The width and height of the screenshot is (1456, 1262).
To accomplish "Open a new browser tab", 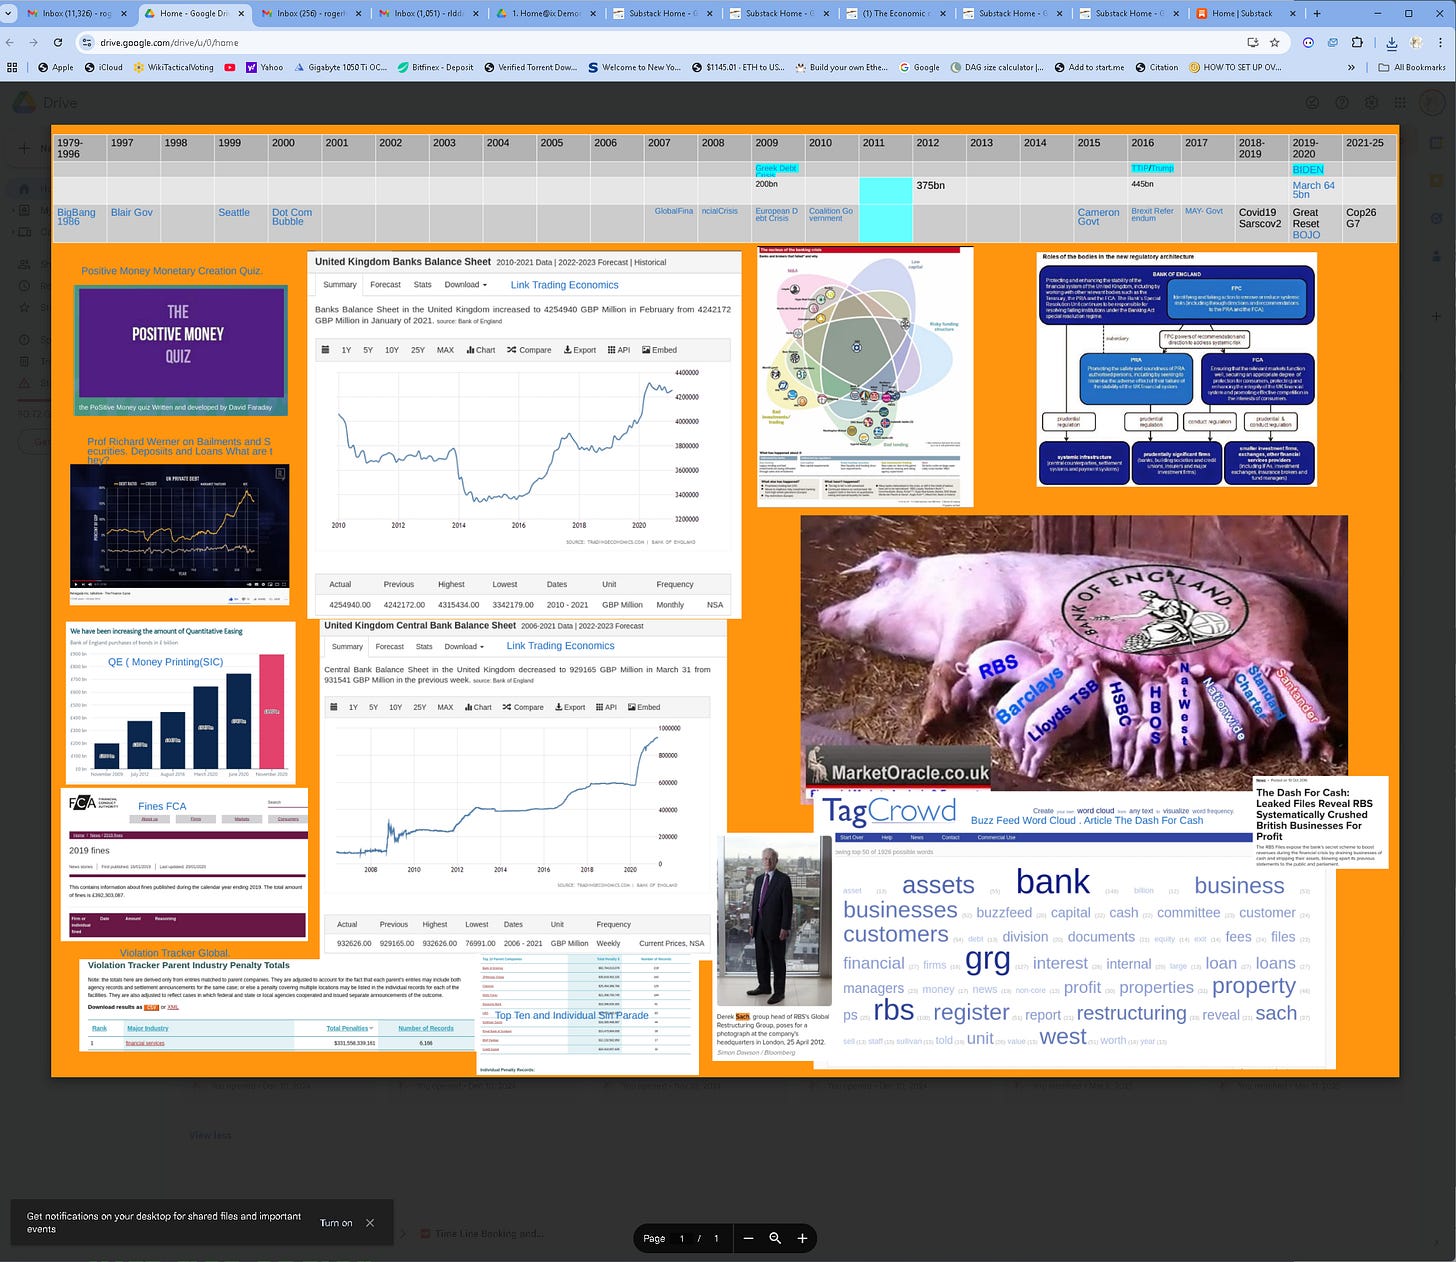I will [1316, 14].
